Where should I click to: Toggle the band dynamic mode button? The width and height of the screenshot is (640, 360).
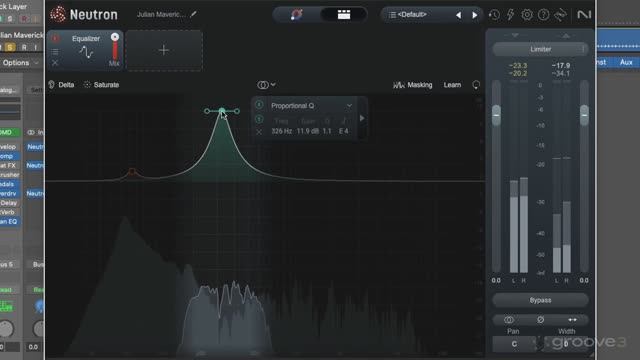click(259, 119)
